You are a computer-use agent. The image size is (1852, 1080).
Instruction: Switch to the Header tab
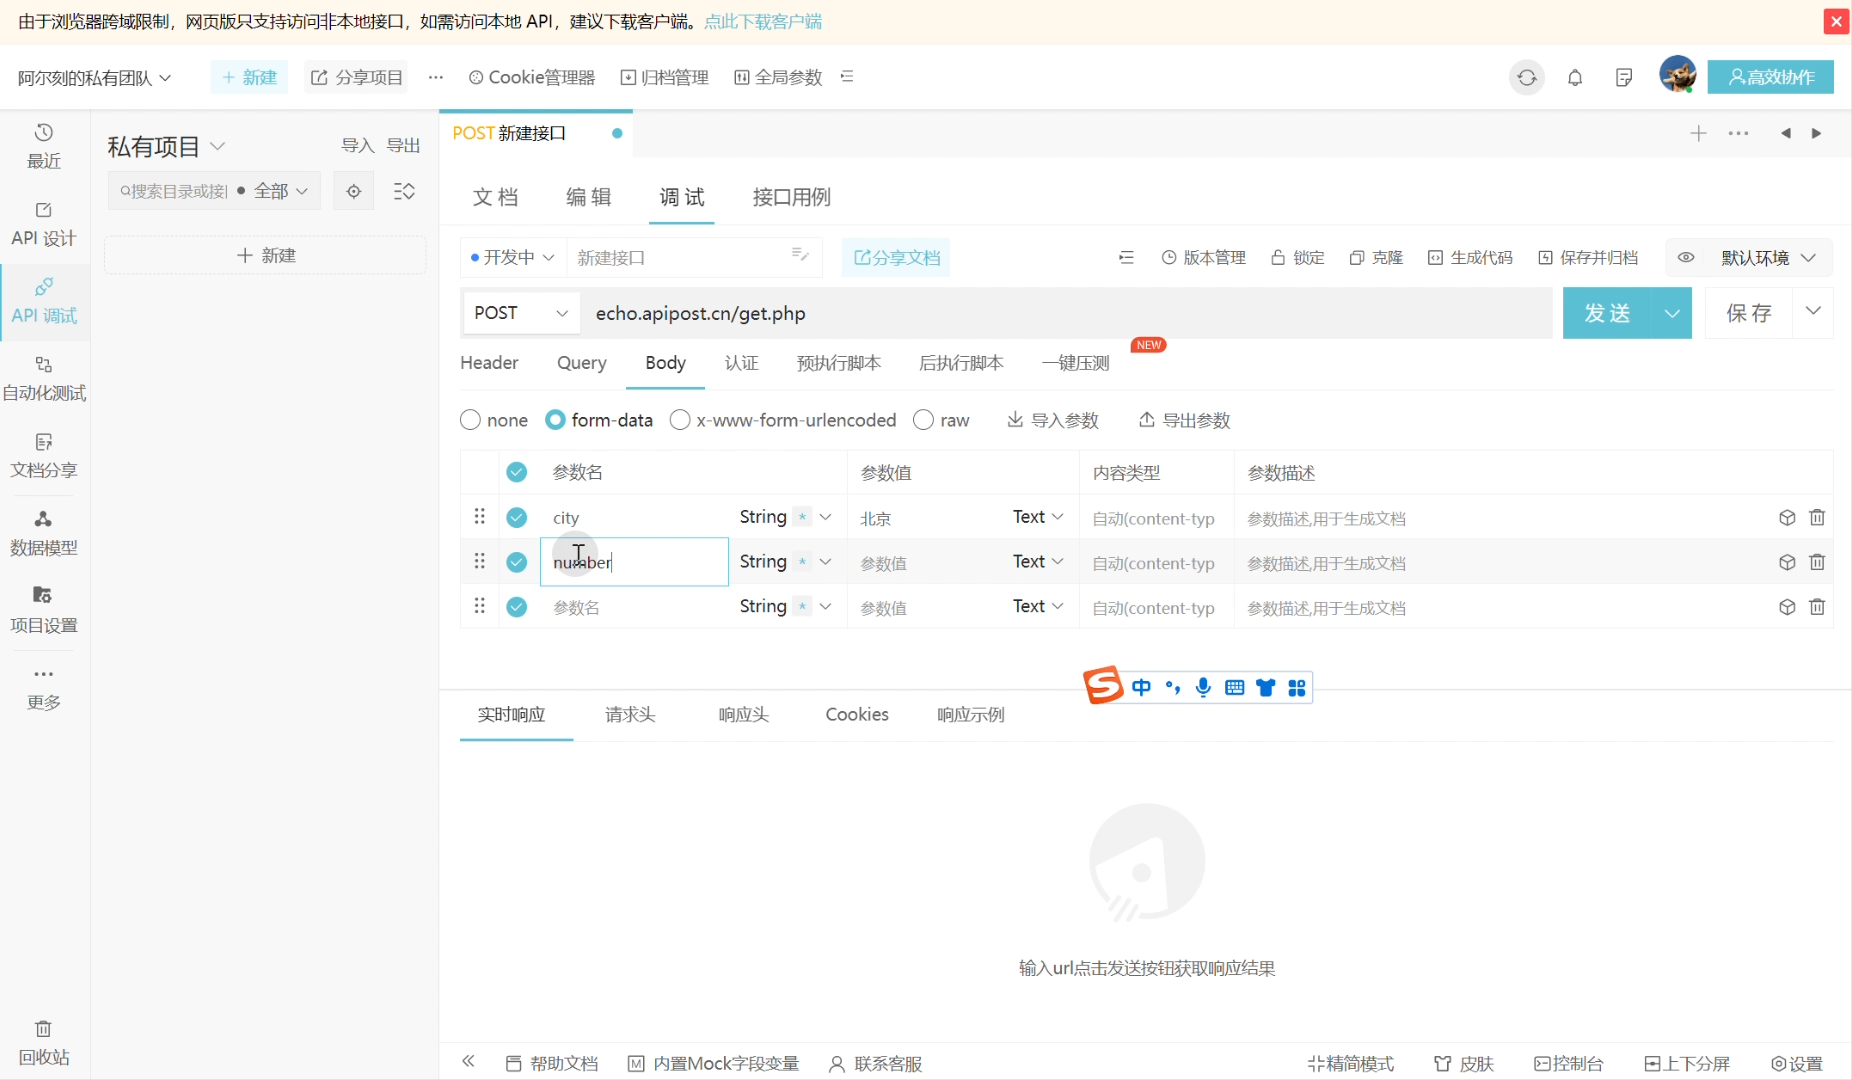(489, 363)
